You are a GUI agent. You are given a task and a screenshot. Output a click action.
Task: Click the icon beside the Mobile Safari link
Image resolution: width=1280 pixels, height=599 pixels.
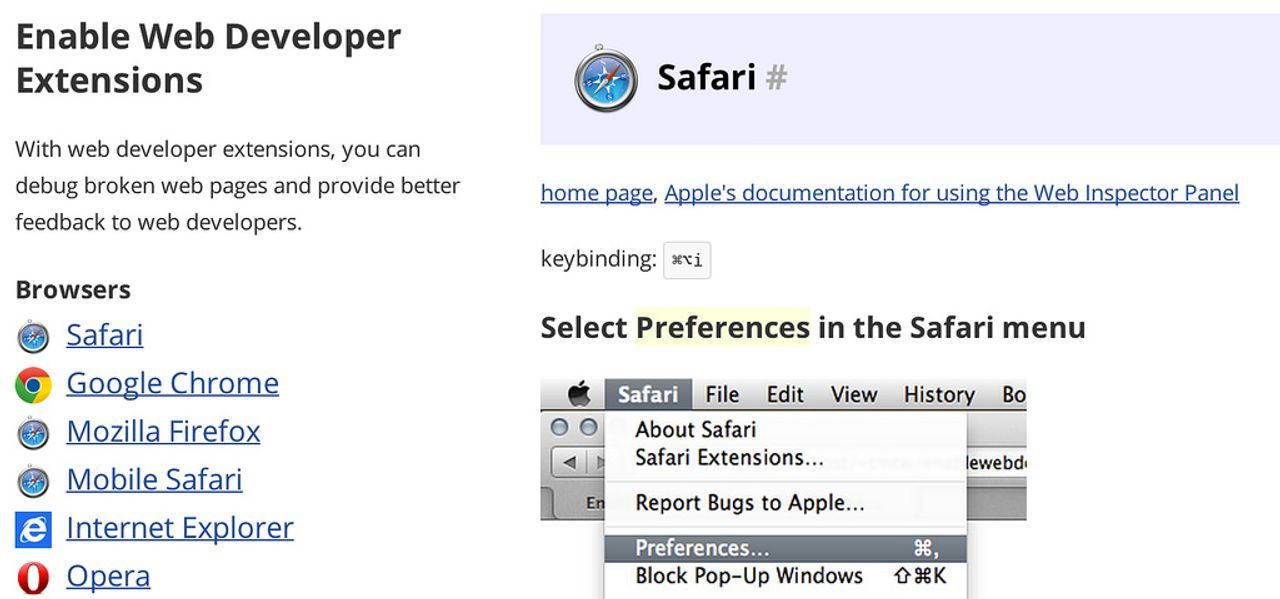click(33, 481)
